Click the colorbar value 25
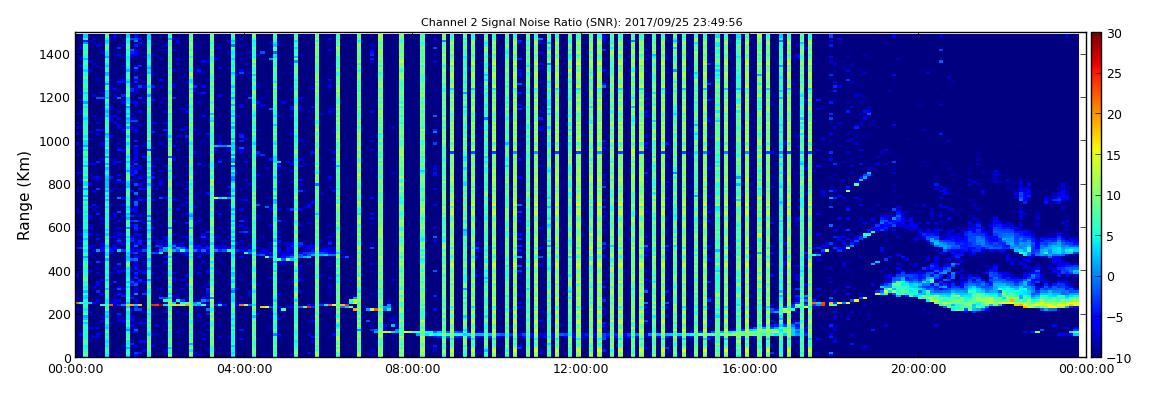1150x407 pixels. coord(1114,73)
